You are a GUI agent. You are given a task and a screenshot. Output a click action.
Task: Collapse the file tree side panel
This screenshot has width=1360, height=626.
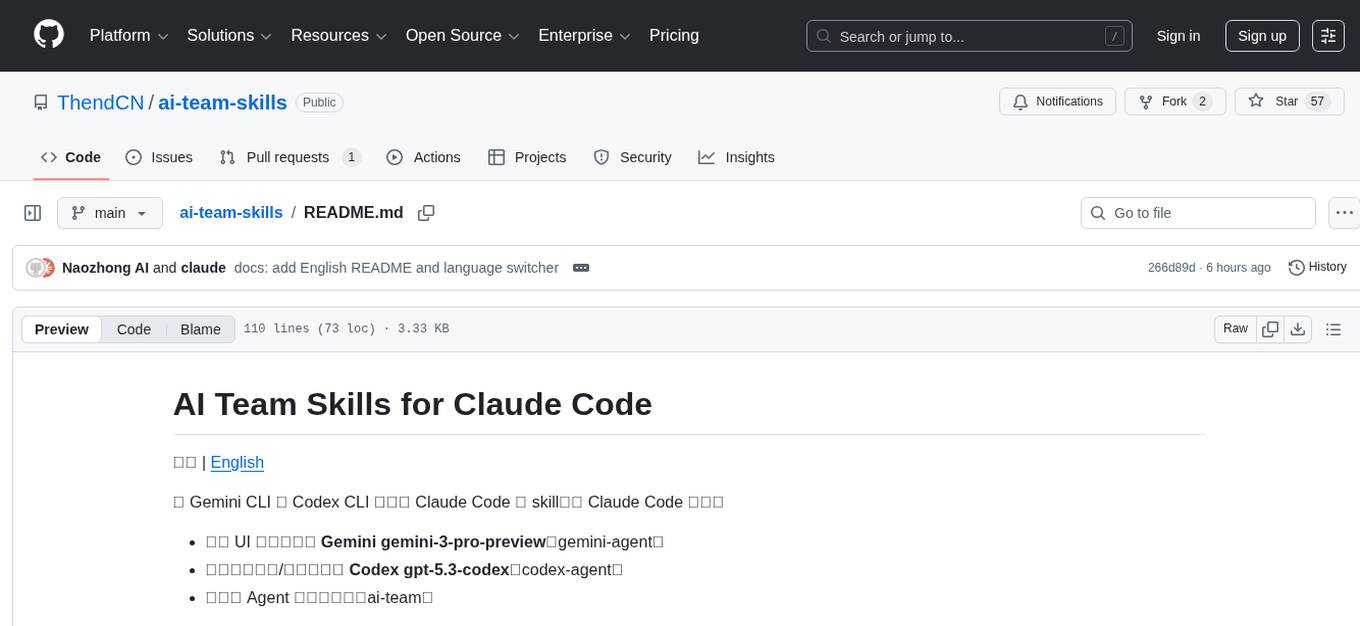(33, 213)
